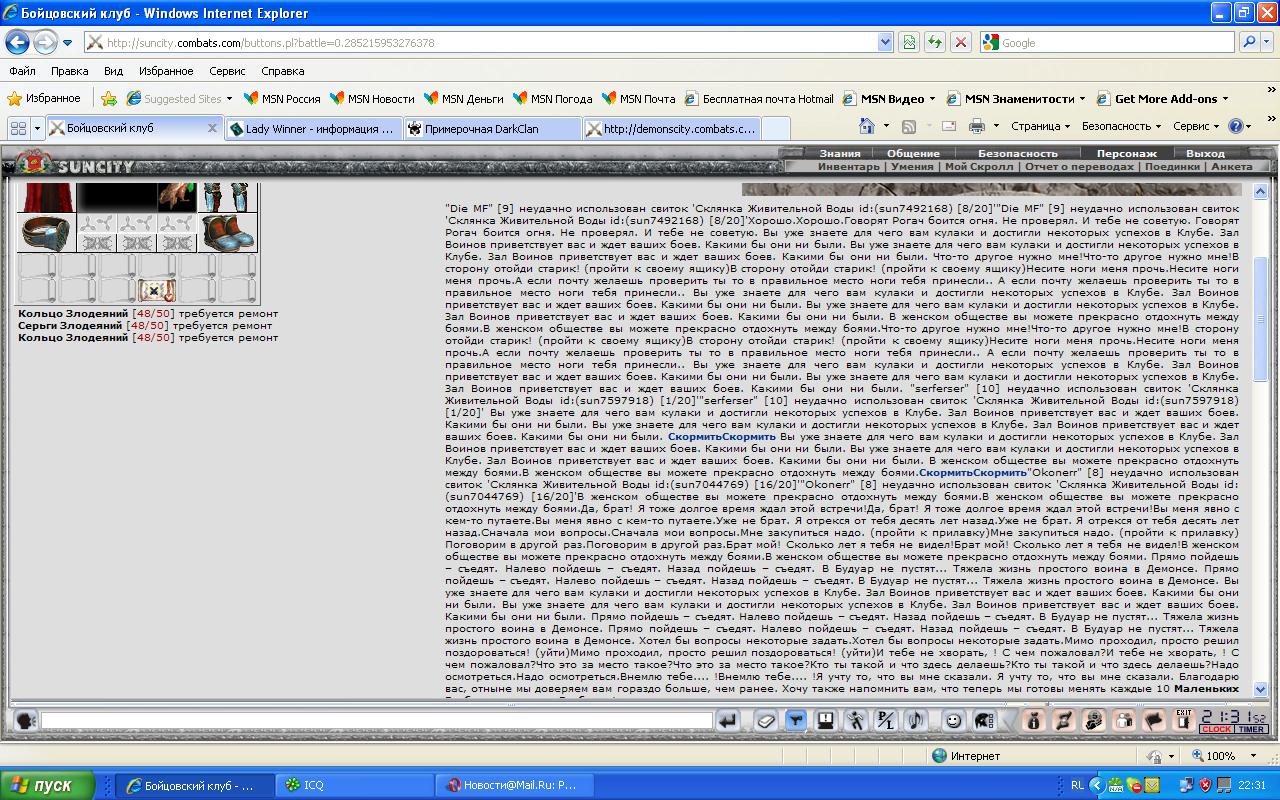Viewport: 1280px width, 800px height.
Task: Open Отчет о переводах link
Action: pyautogui.click(x=1079, y=167)
